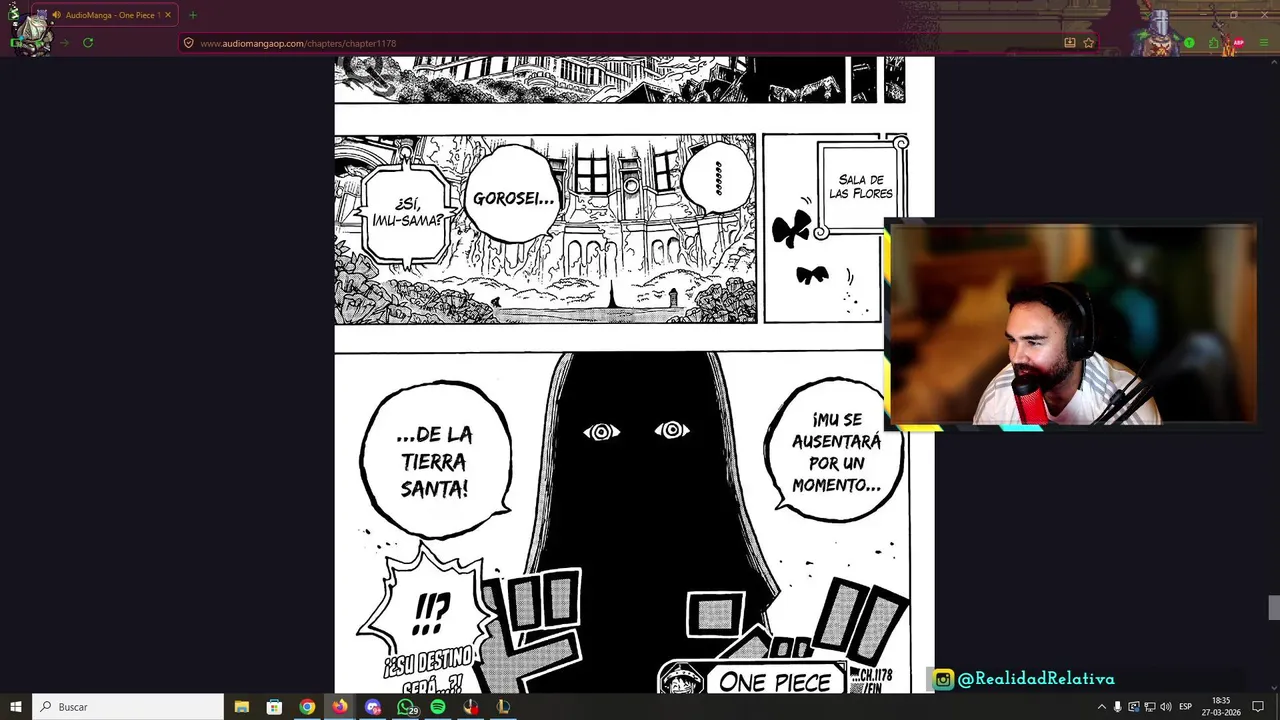Click the '¡Mu se ausentará por un momento...' bubble
The image size is (1280, 720).
click(835, 452)
